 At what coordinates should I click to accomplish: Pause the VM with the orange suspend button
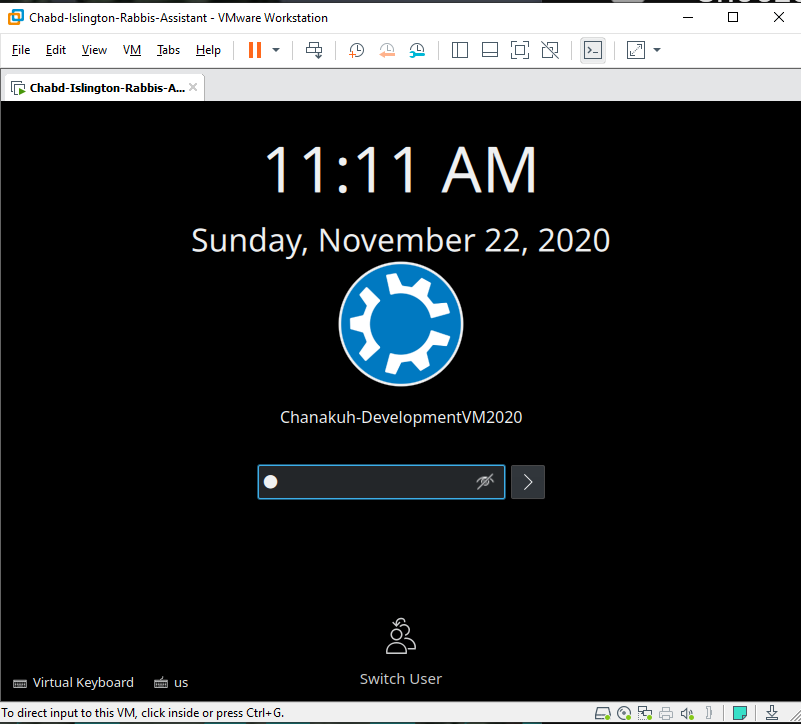[255, 50]
